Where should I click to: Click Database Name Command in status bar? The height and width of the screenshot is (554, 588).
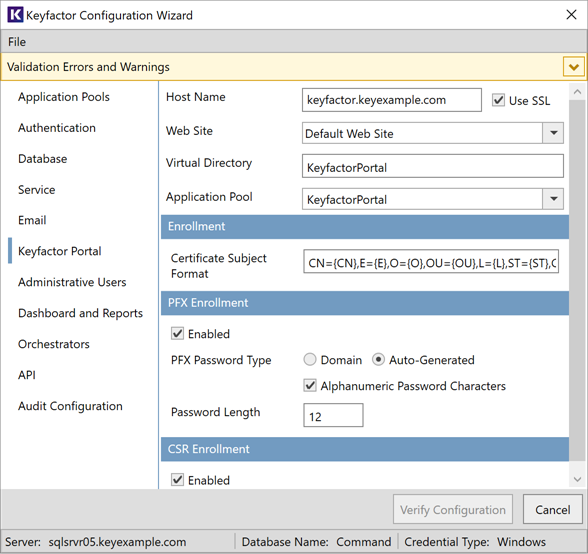316,542
